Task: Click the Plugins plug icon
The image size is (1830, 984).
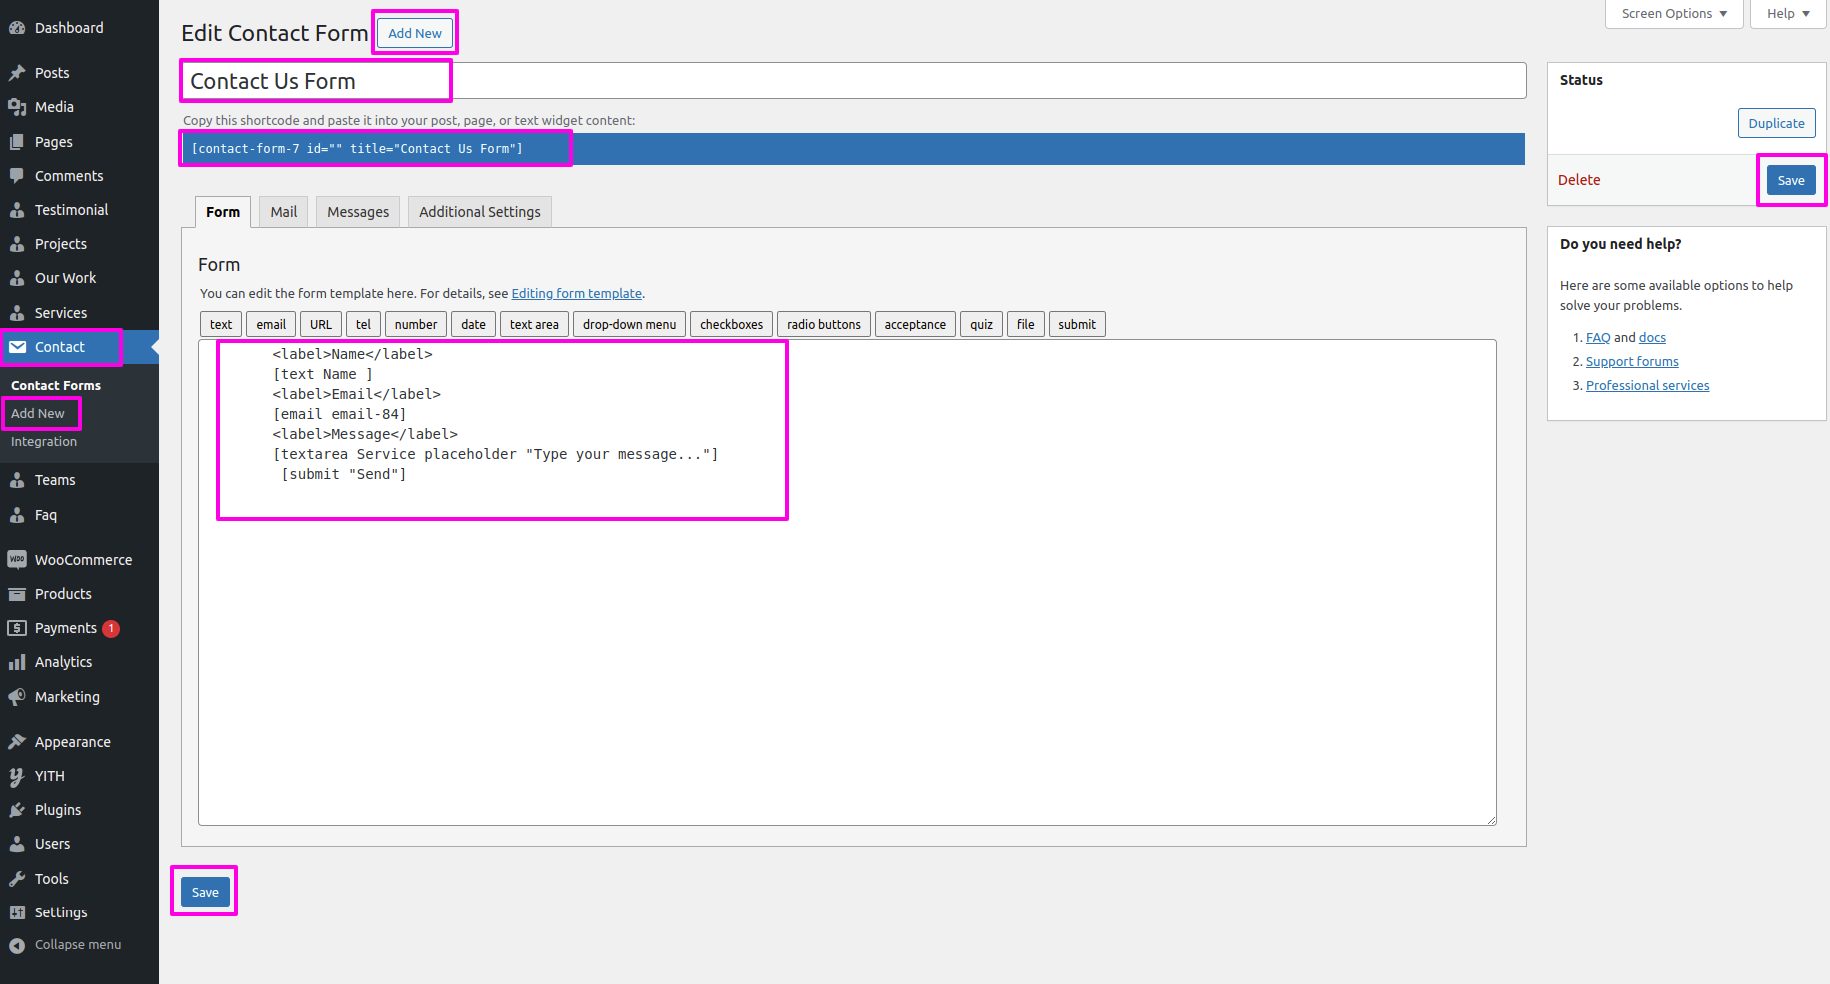Action: [17, 810]
